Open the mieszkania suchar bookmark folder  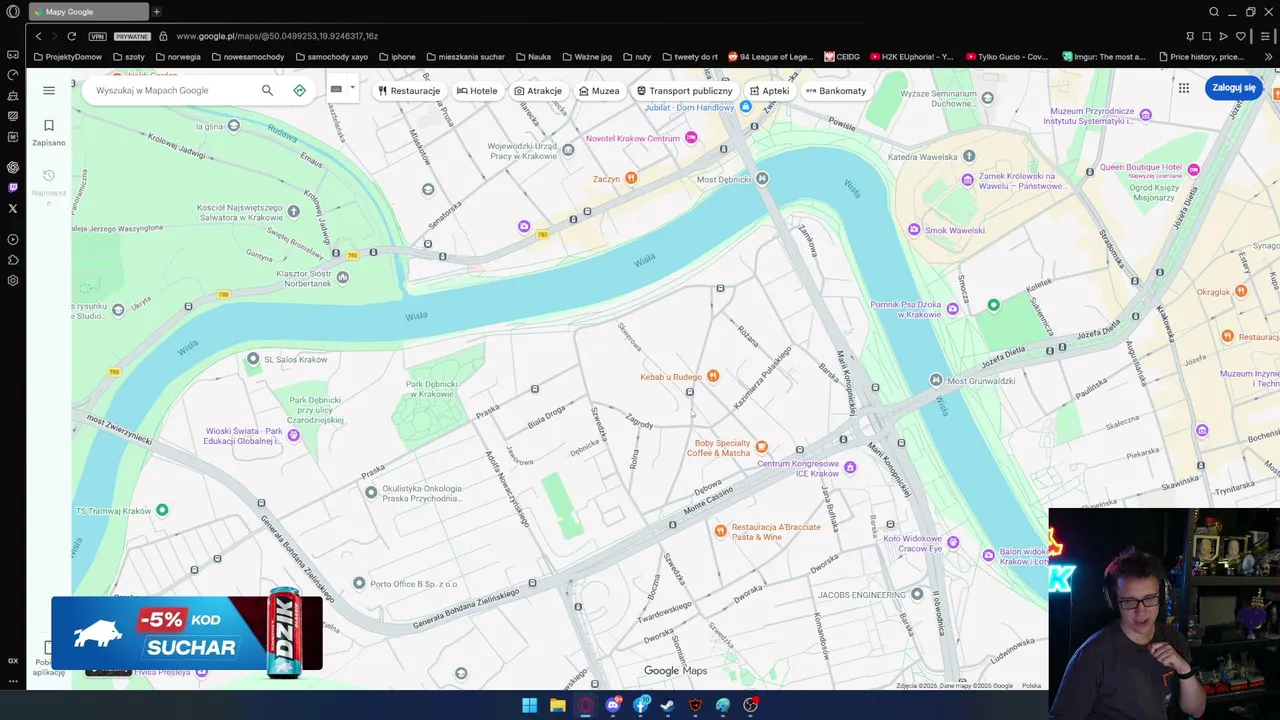coord(466,57)
